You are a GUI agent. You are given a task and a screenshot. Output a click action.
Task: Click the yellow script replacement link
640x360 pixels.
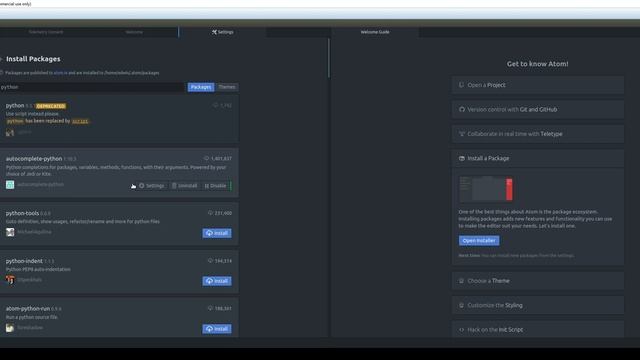80,121
